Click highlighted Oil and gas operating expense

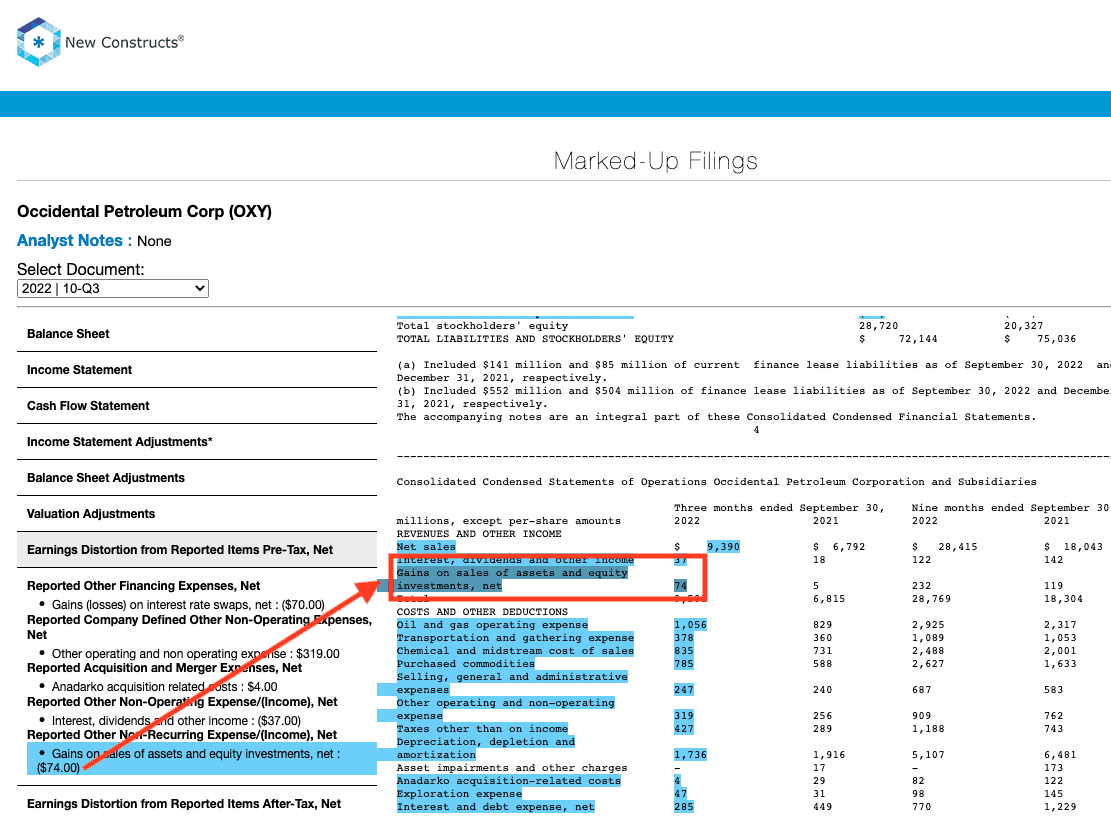coord(492,625)
